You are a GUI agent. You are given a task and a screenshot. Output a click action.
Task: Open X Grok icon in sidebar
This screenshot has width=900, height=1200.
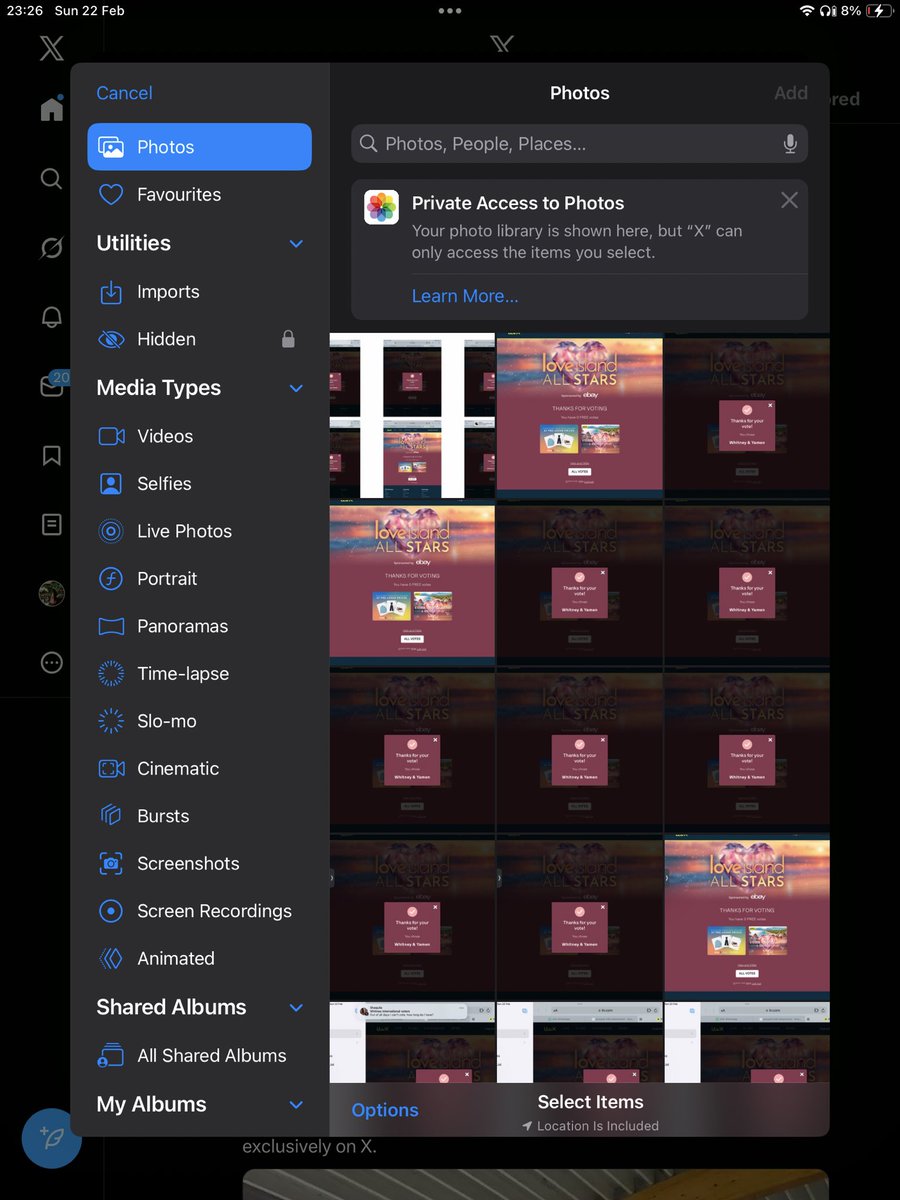point(52,248)
